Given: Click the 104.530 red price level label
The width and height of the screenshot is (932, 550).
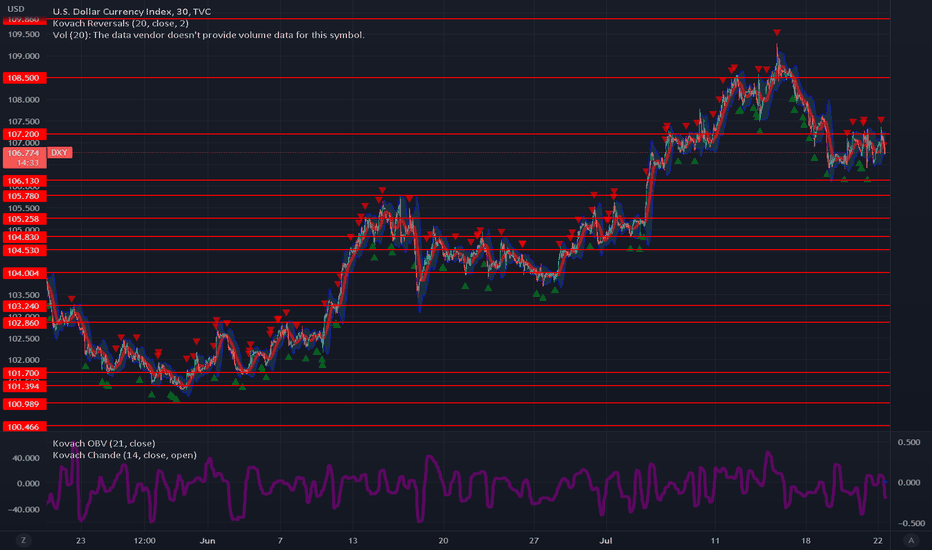Looking at the screenshot, I should point(24,250).
